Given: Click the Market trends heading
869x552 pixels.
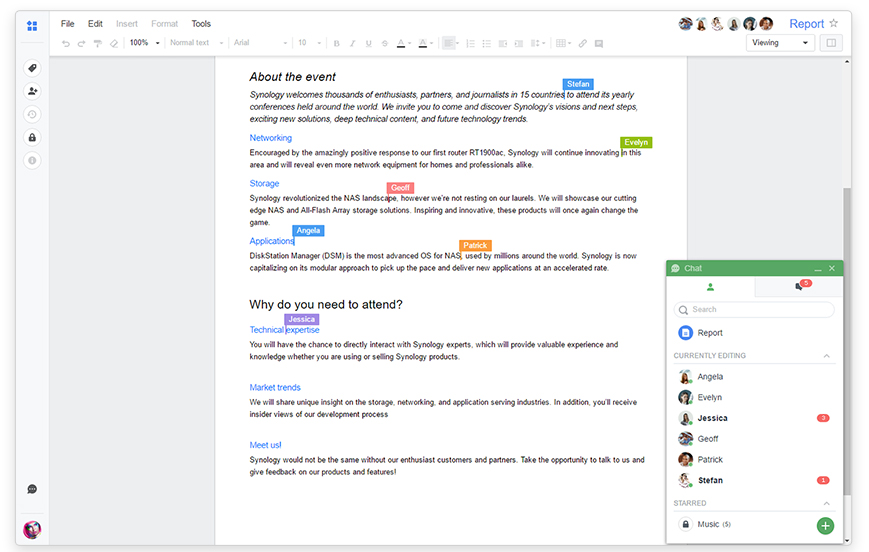Looking at the screenshot, I should [275, 387].
